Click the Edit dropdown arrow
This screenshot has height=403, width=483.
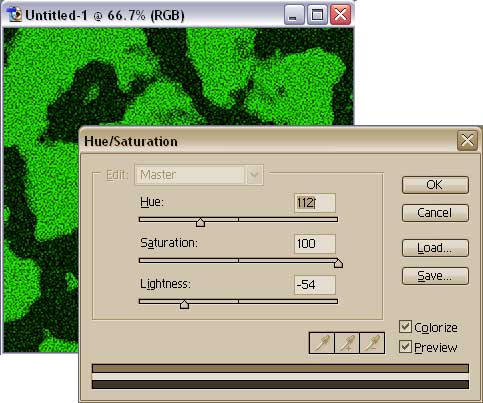click(254, 175)
